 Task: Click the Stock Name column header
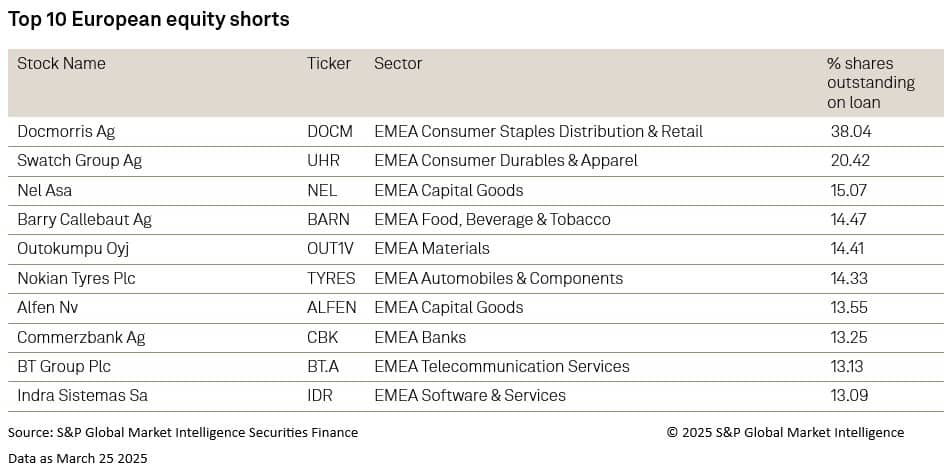tap(61, 63)
